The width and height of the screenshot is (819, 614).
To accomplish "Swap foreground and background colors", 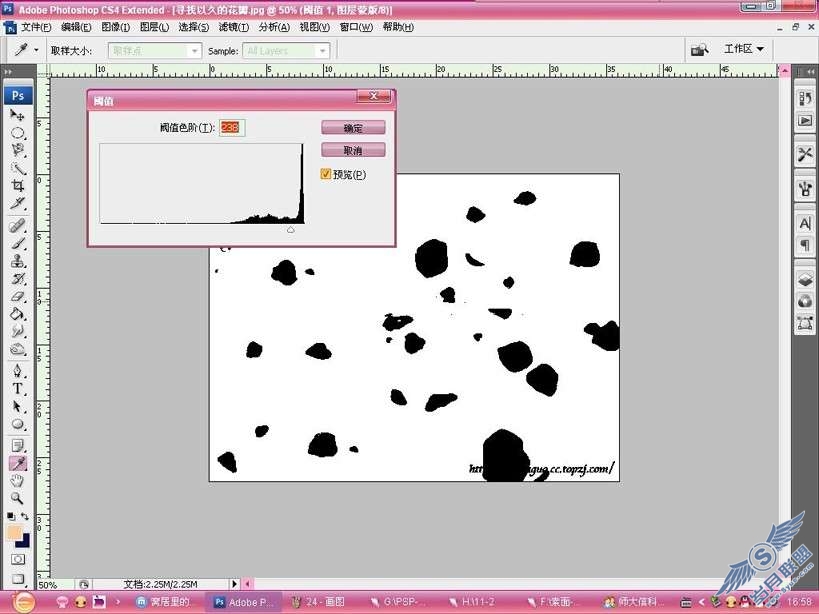I will (25, 516).
